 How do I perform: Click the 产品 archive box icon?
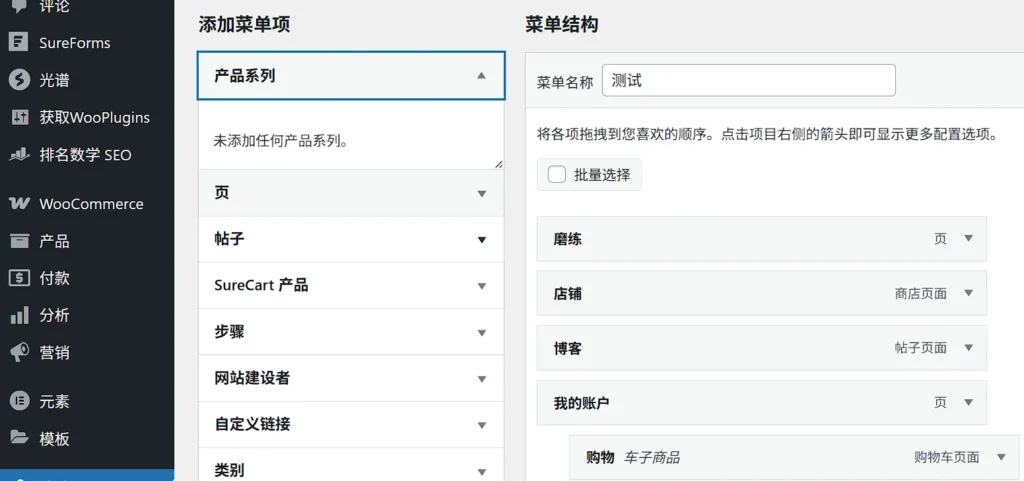[x=19, y=241]
